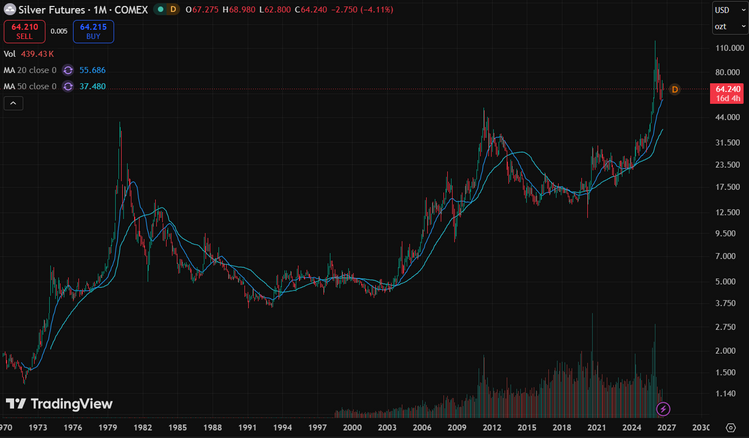Viewport: 749px width, 438px height.
Task: Click the 1979 time axis label
Action: point(107,428)
